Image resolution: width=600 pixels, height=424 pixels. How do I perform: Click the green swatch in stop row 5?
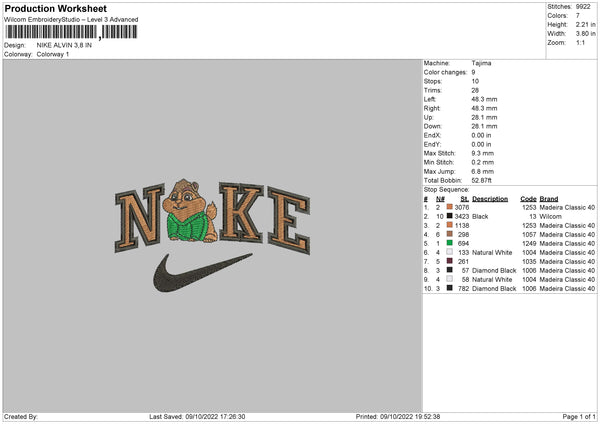click(450, 243)
